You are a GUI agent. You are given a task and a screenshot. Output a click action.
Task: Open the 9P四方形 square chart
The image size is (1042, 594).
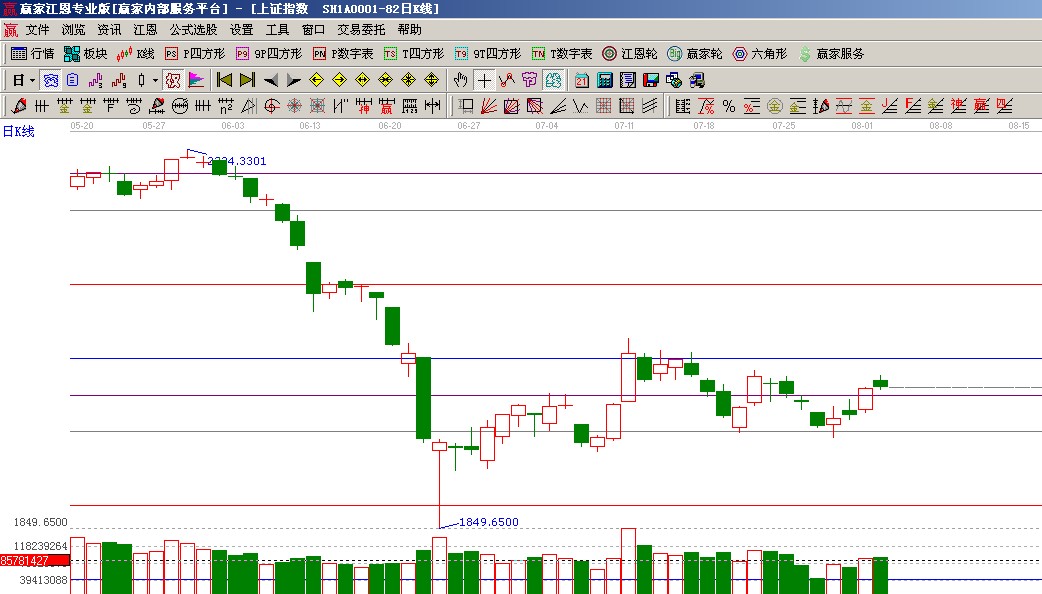tap(267, 54)
